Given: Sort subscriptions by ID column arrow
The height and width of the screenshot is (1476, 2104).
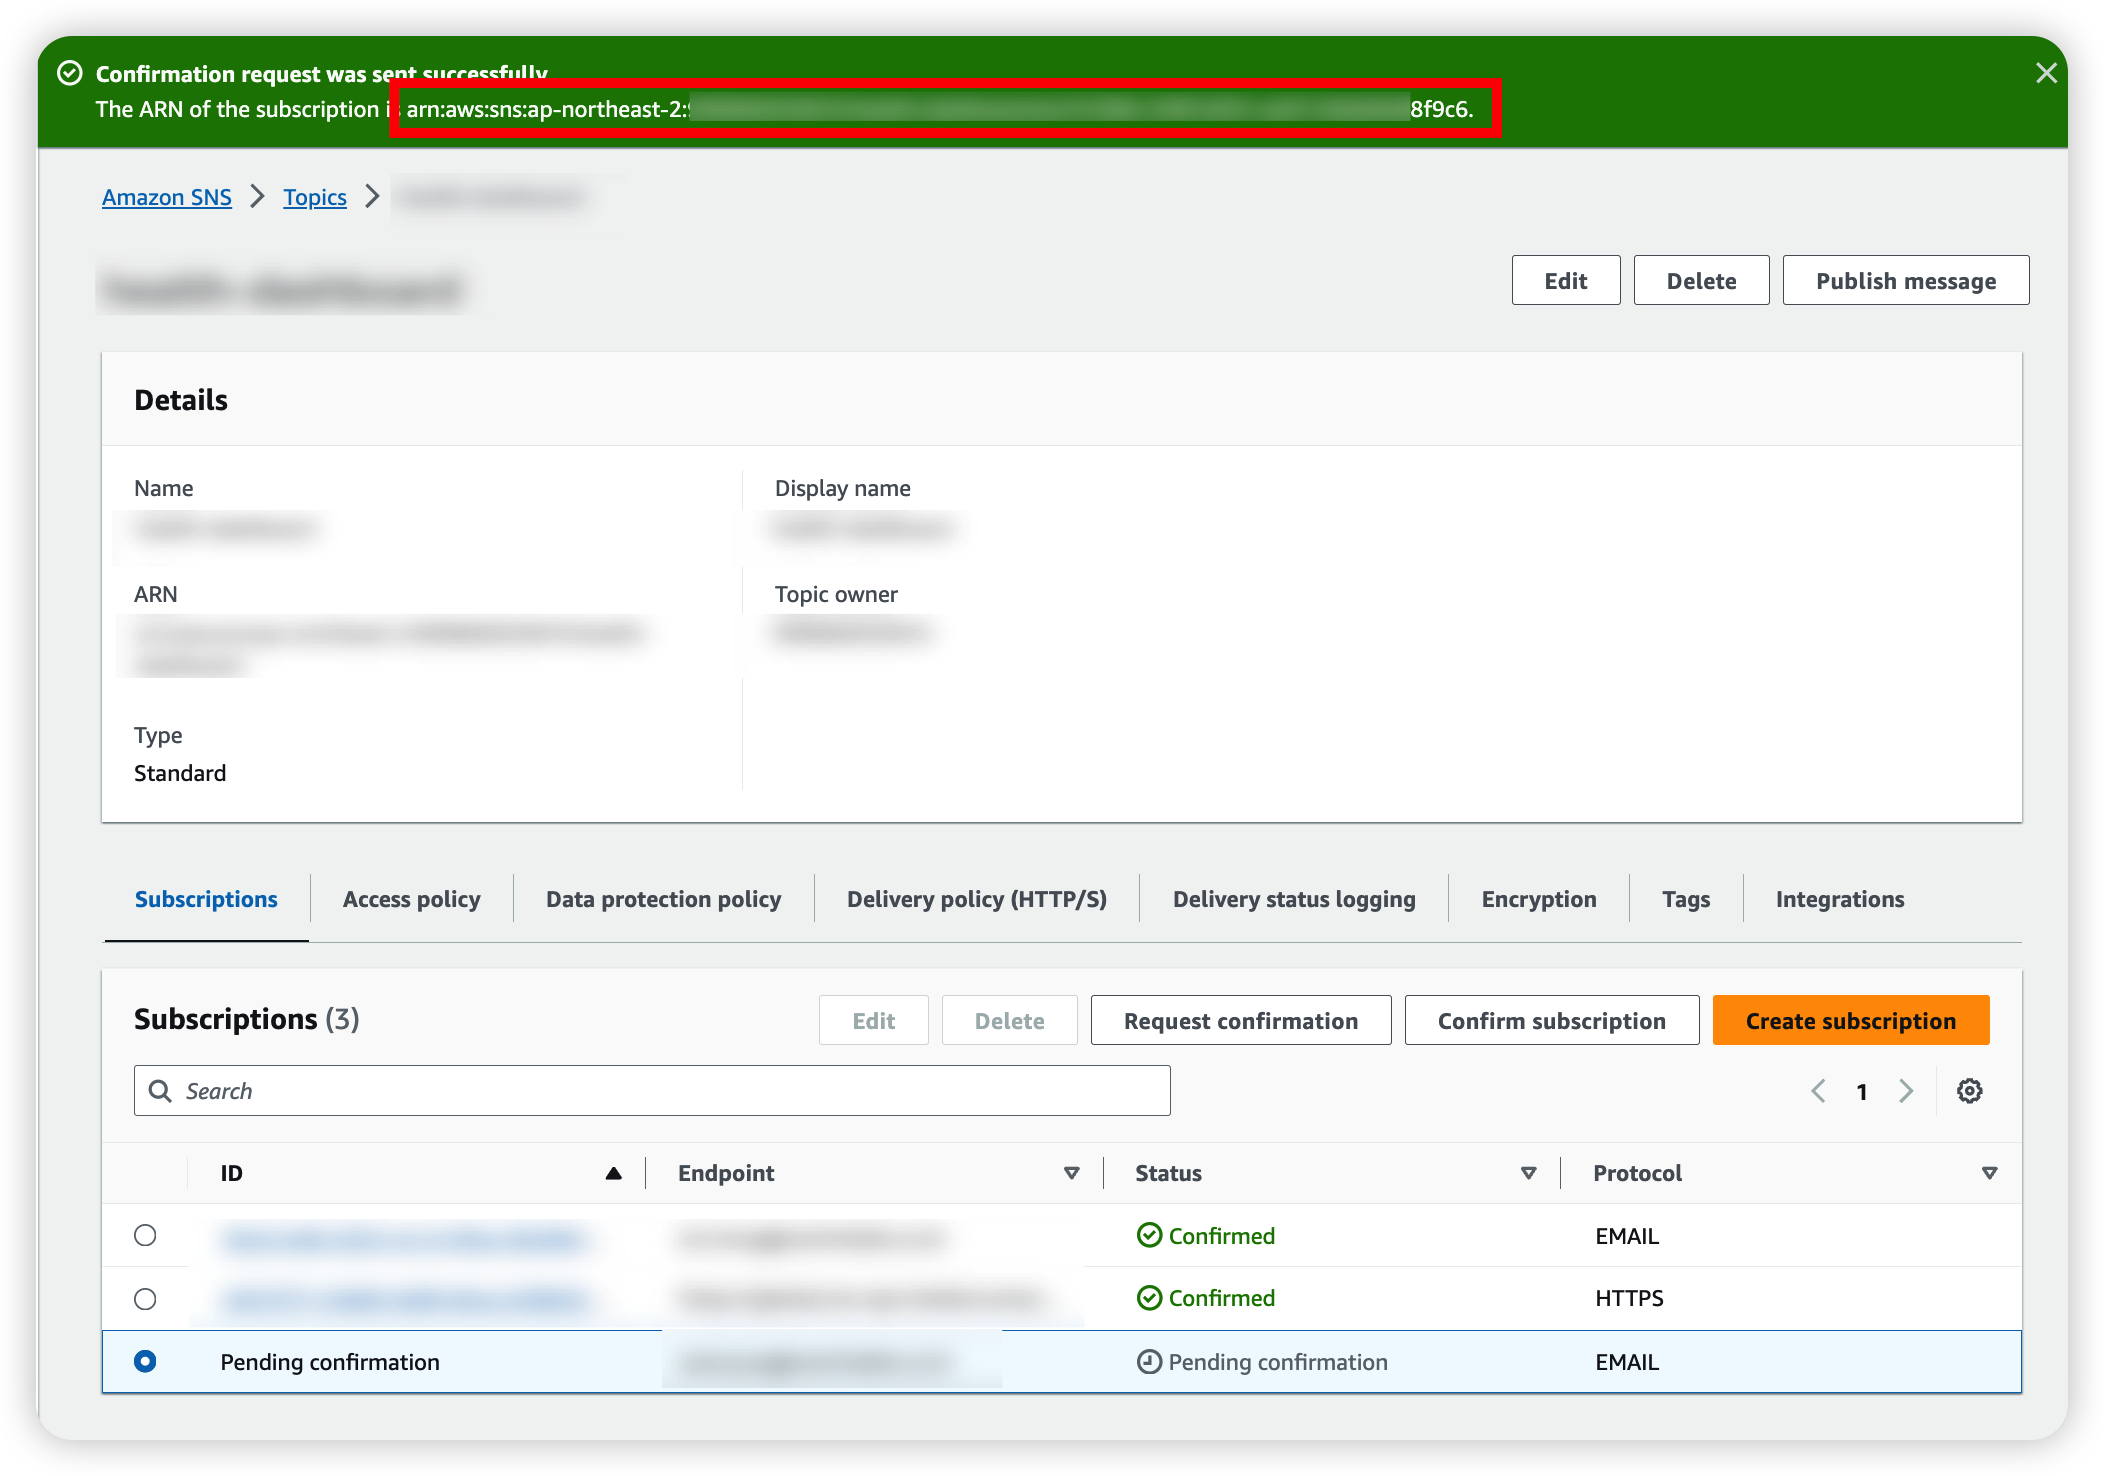Looking at the screenshot, I should tap(613, 1173).
